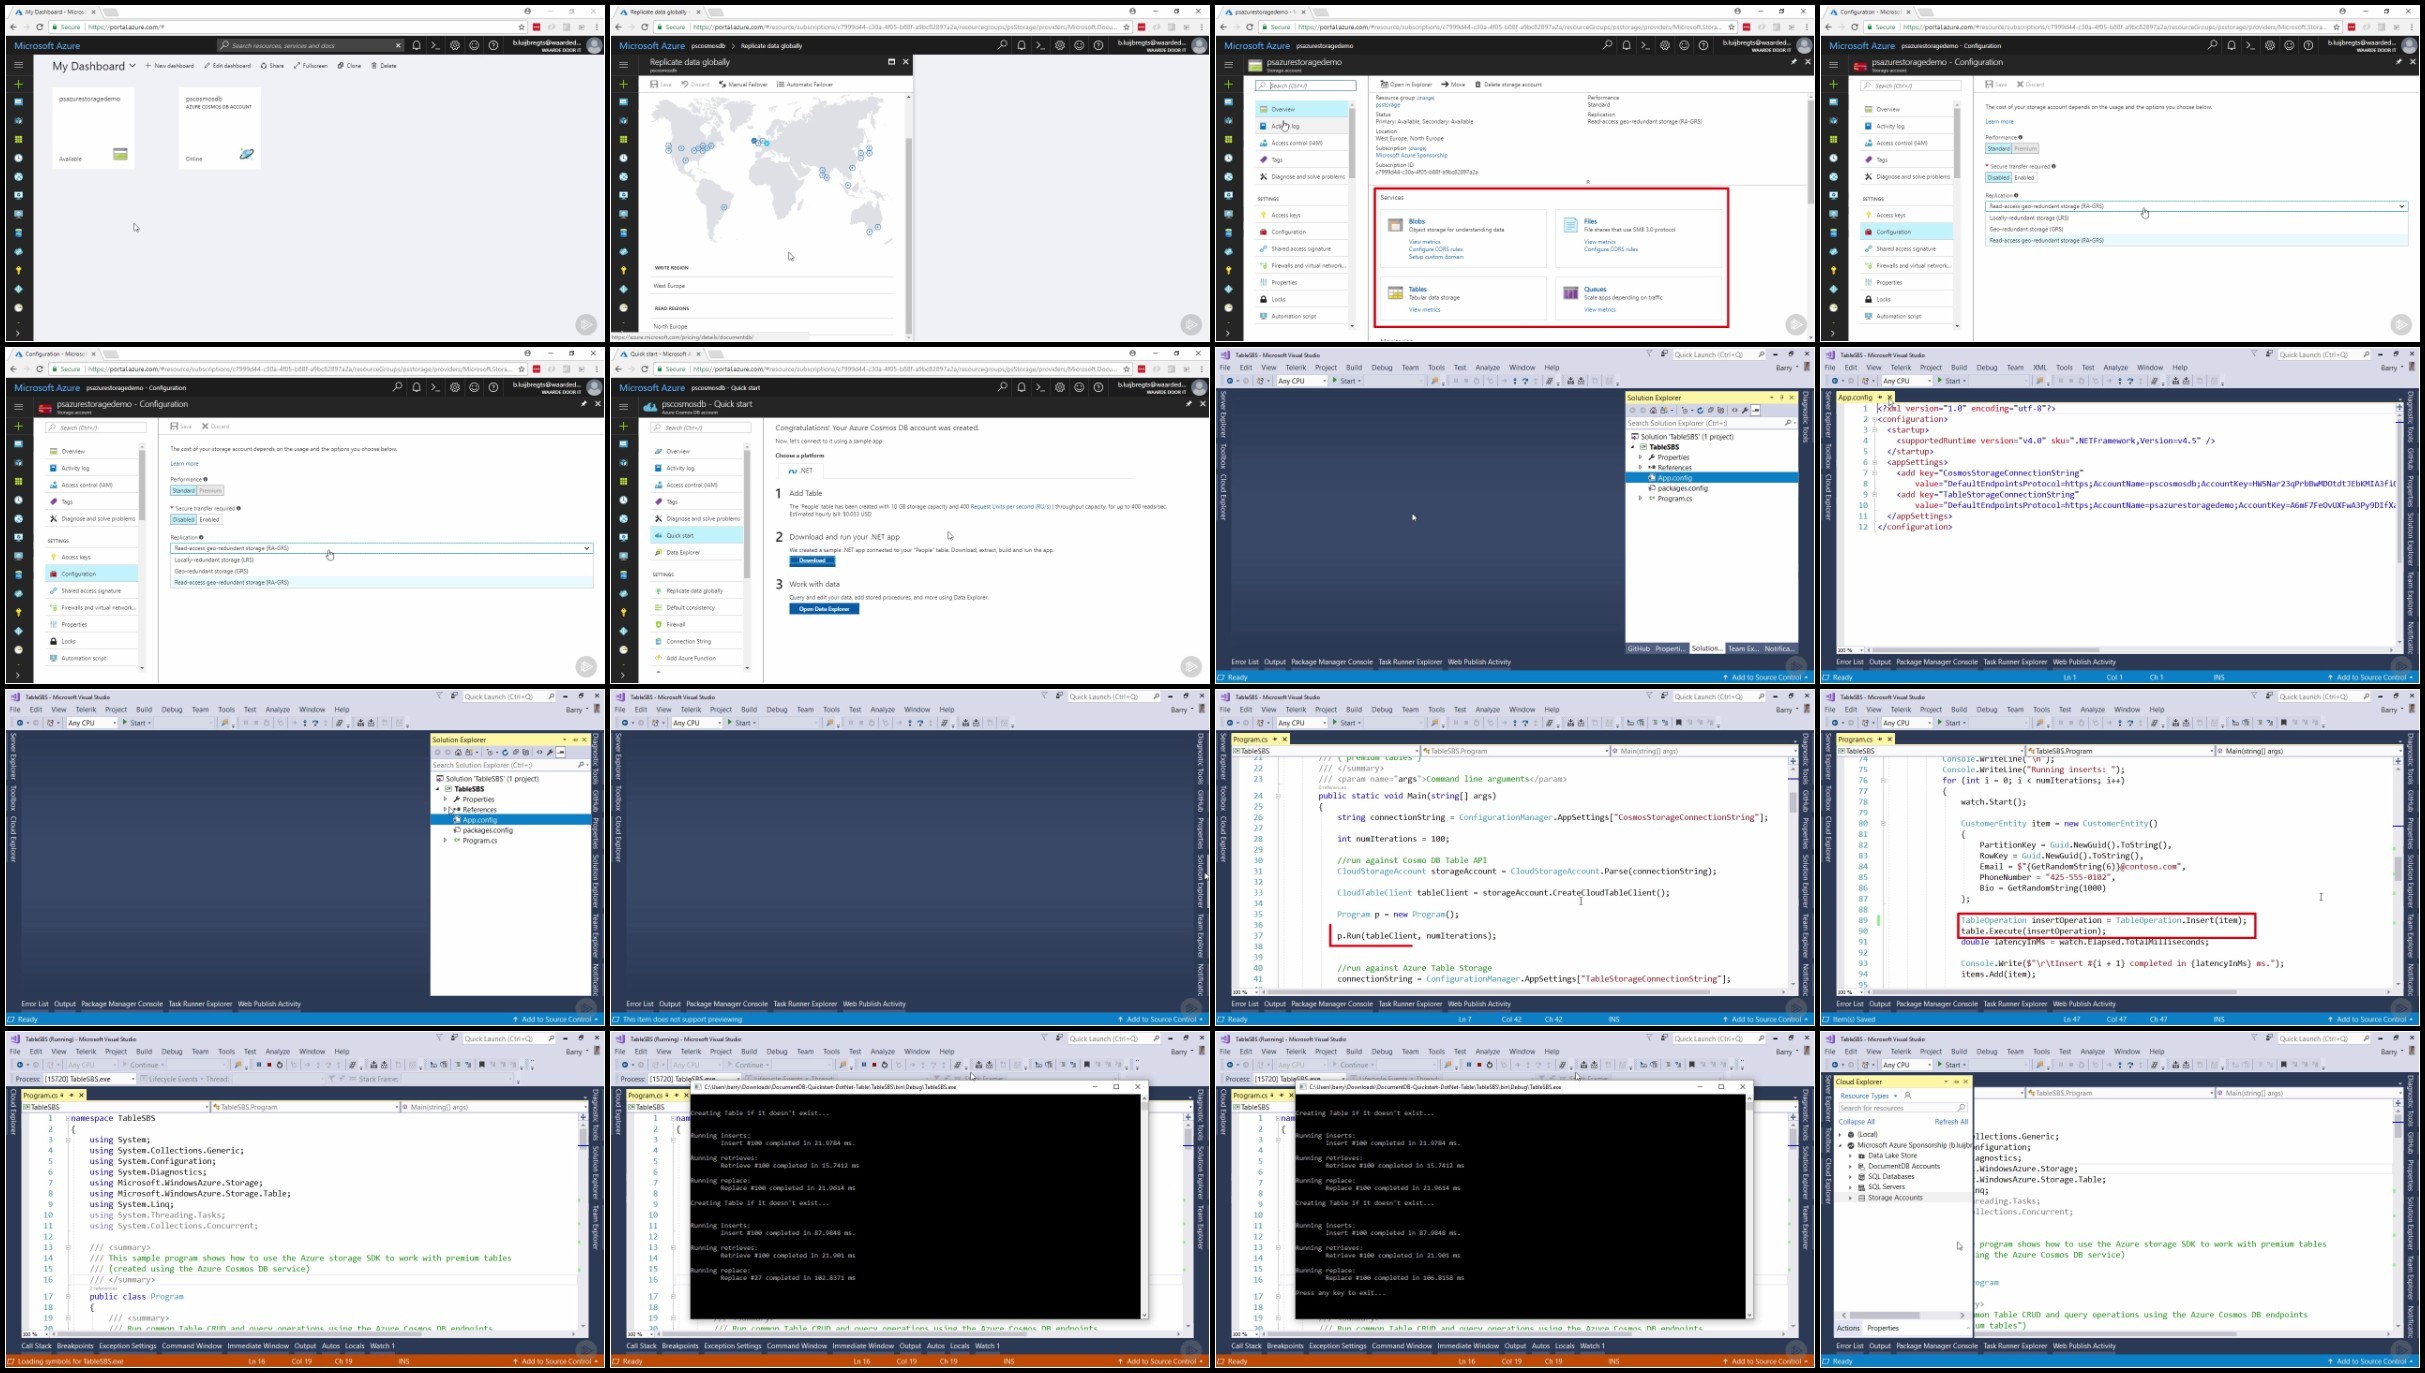
Task: Click 'Press any key to exit...' console line
Action: 1340,1293
